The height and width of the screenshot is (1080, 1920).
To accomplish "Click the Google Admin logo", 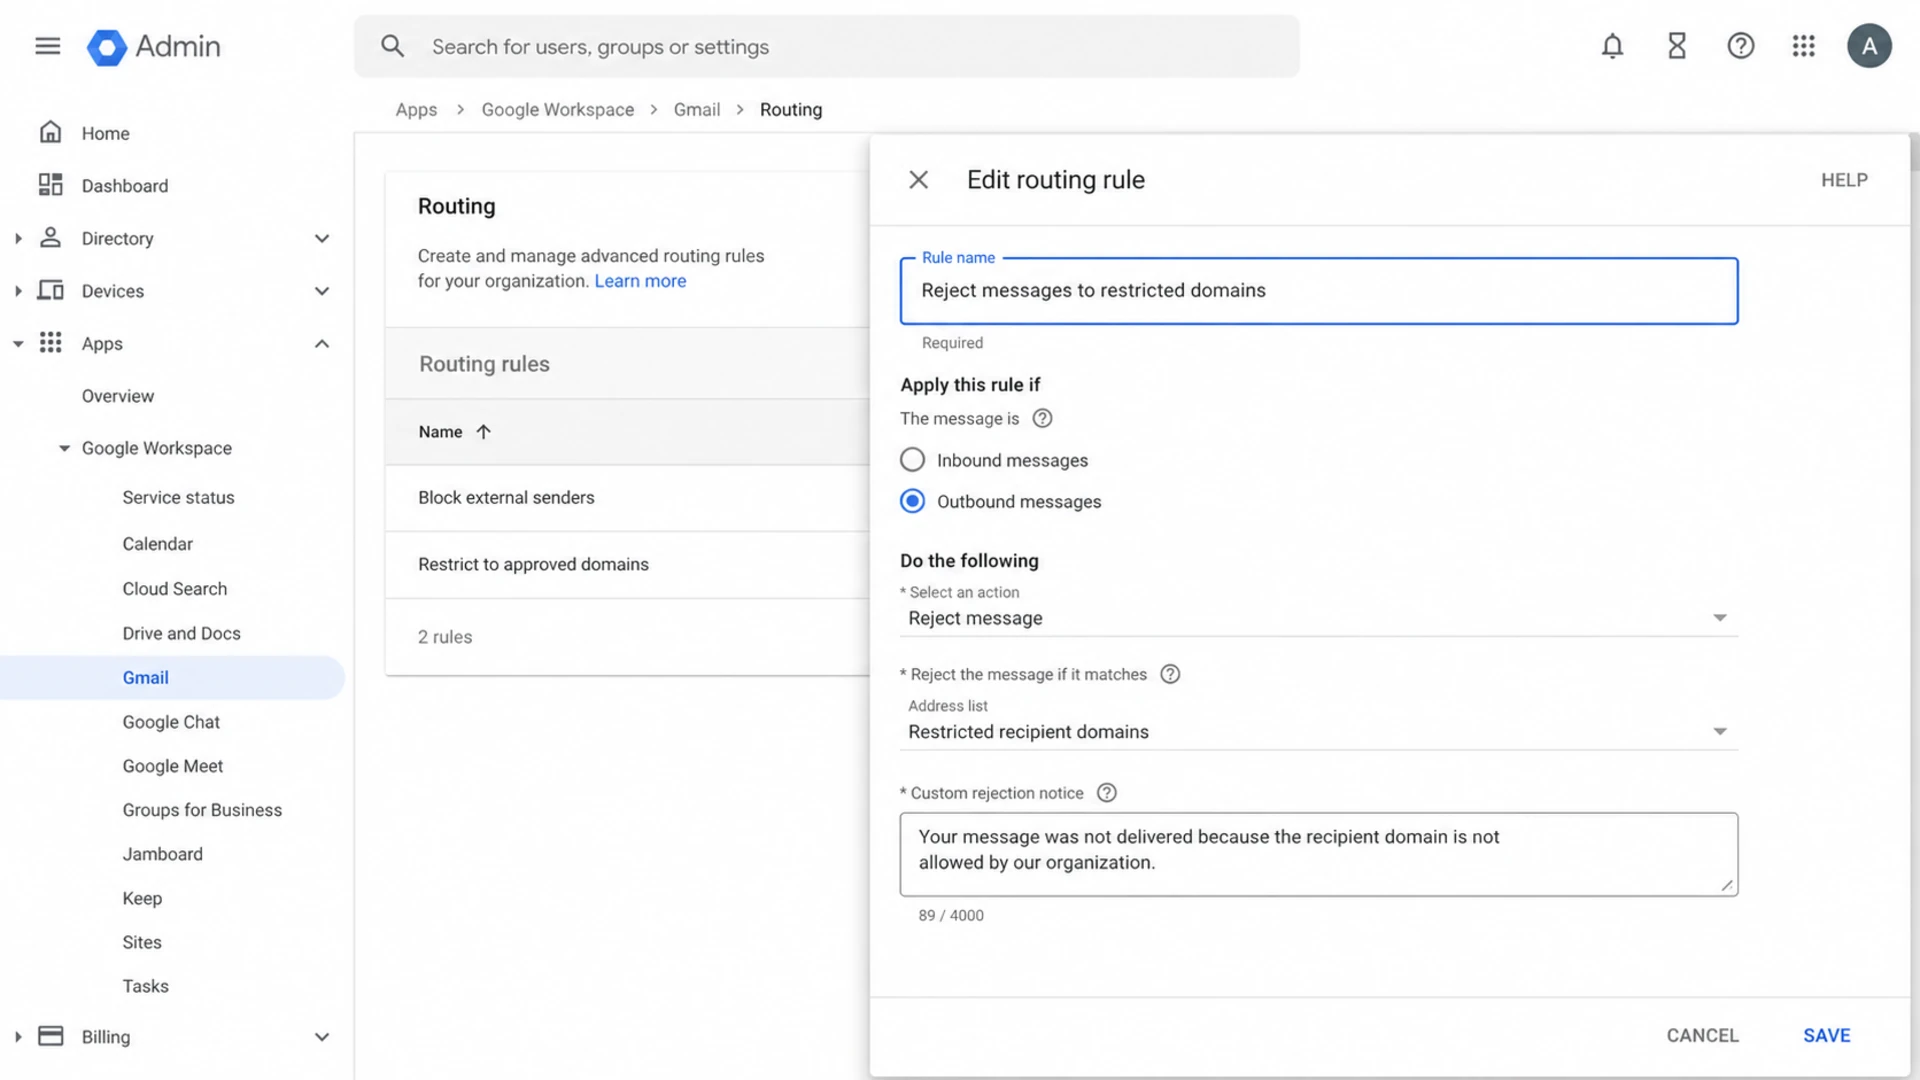I will tap(153, 47).
